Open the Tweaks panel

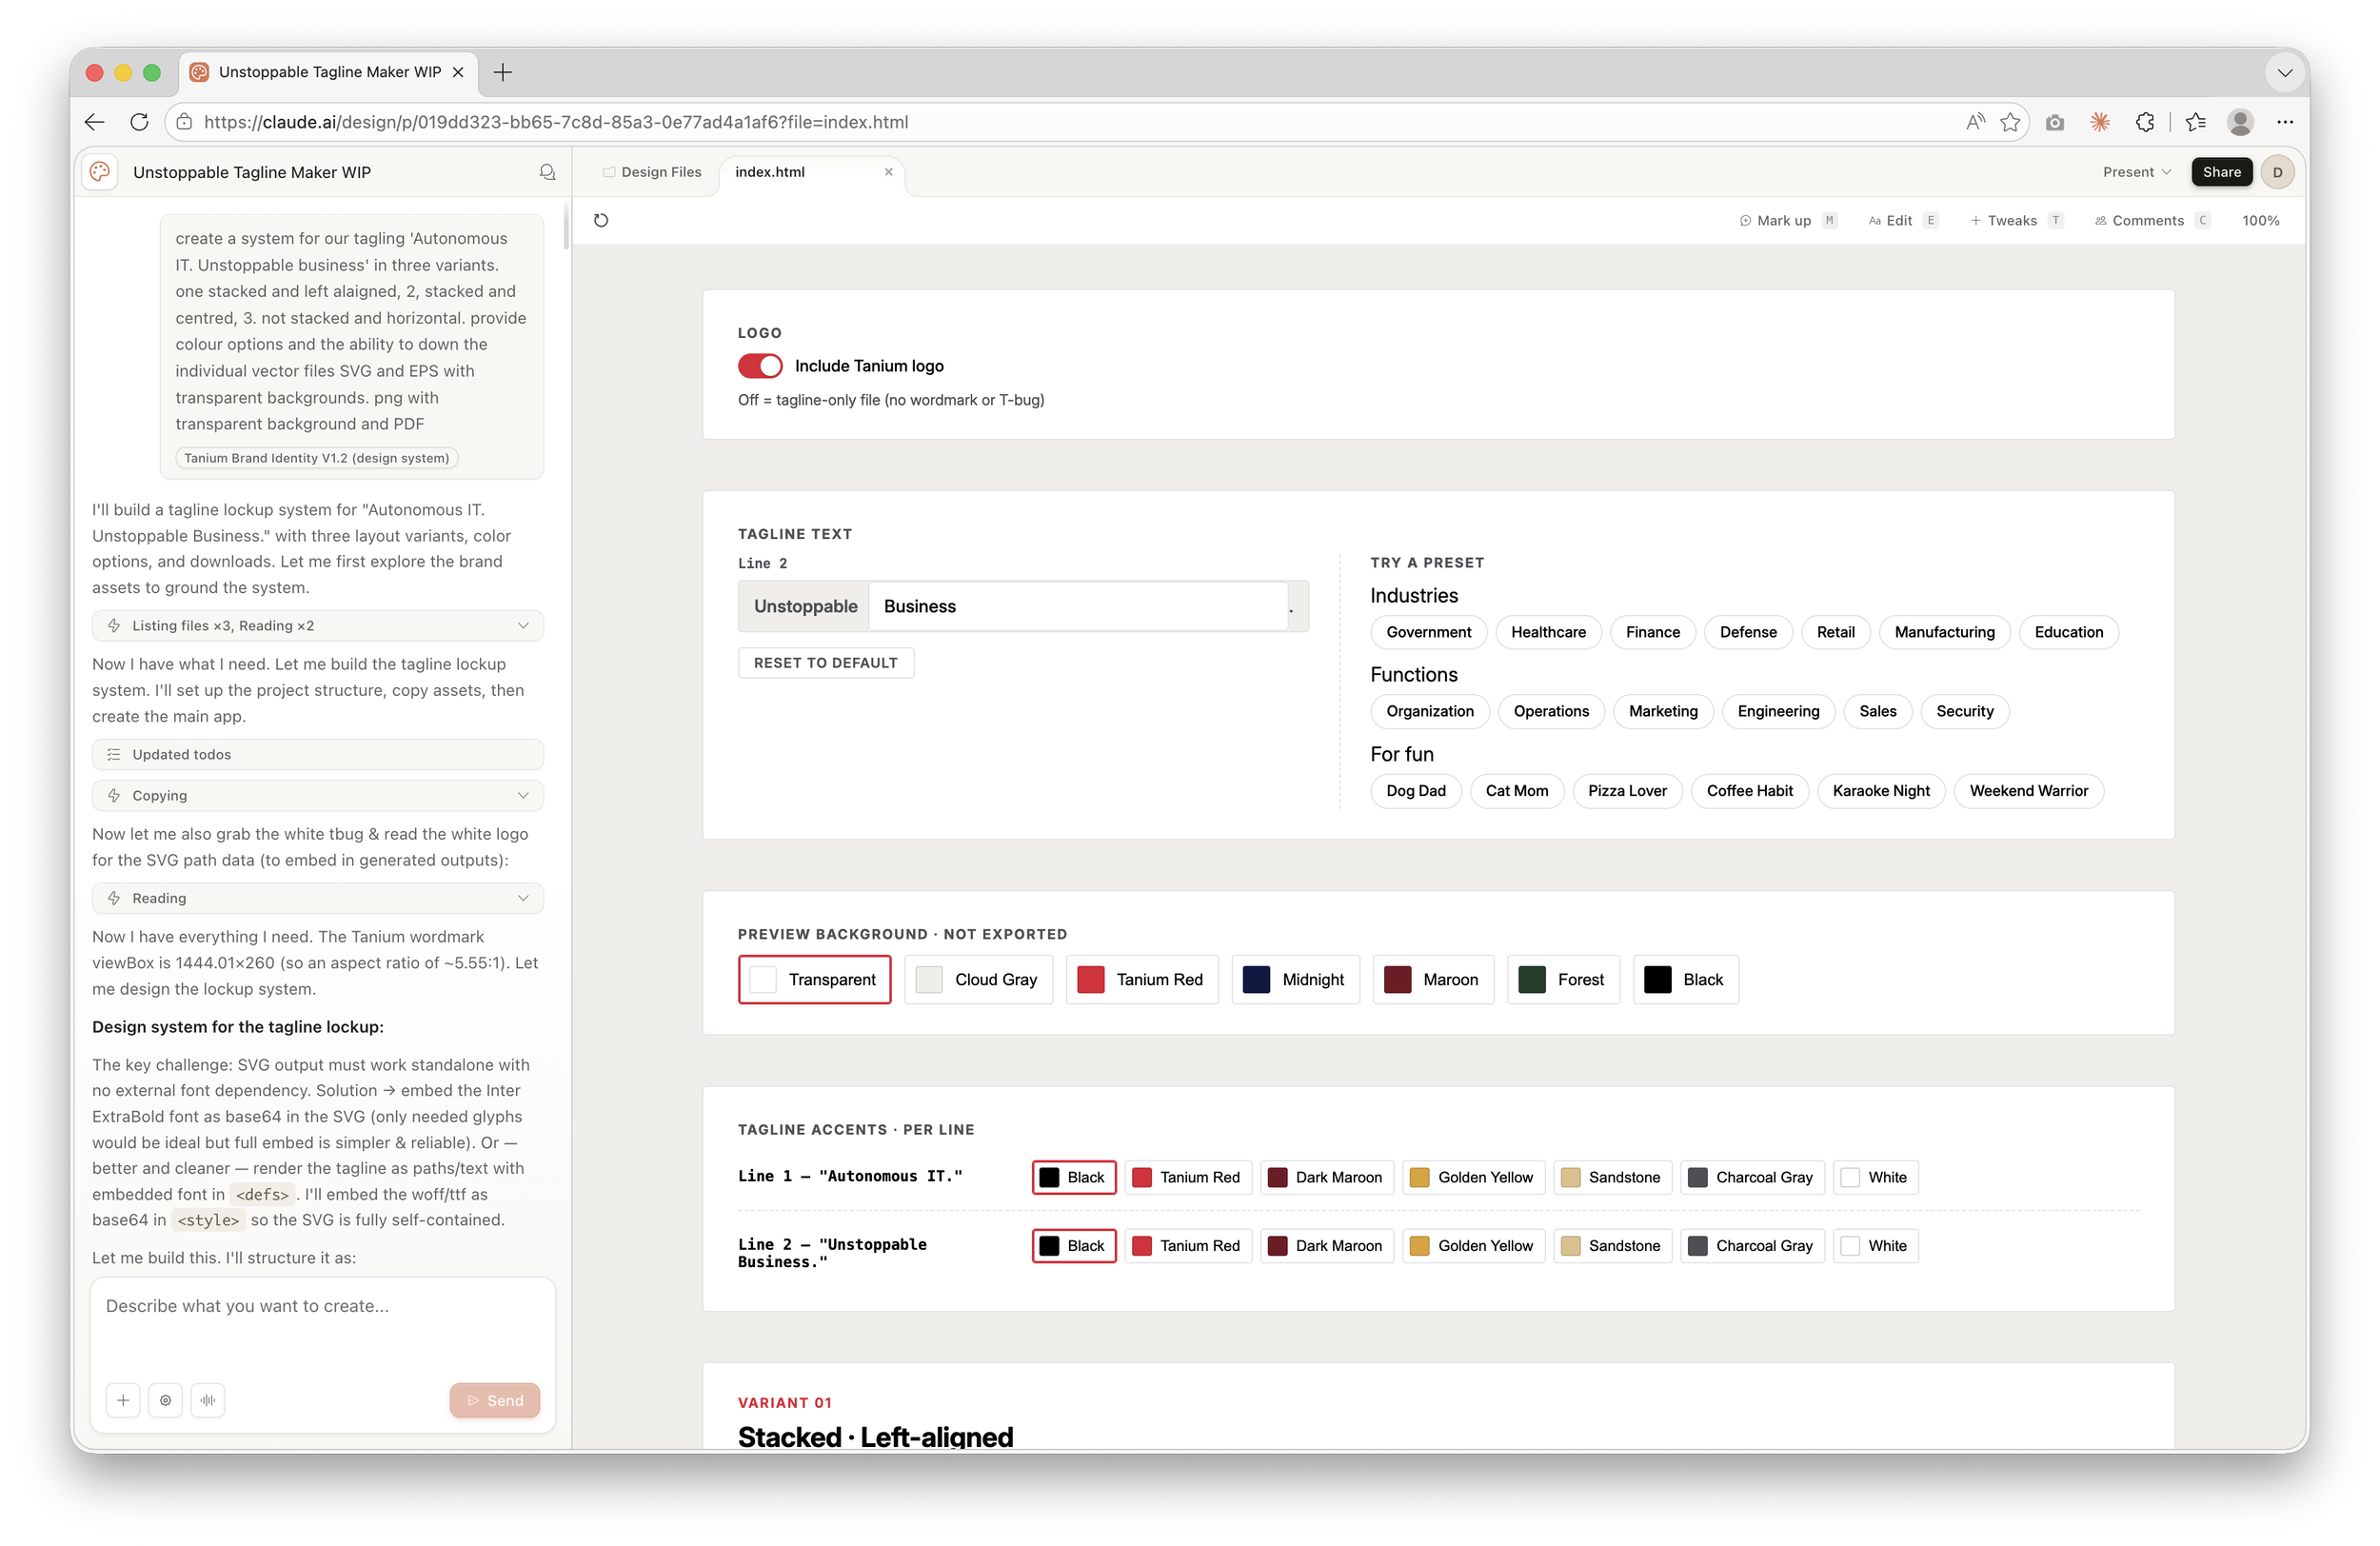coord(2015,220)
